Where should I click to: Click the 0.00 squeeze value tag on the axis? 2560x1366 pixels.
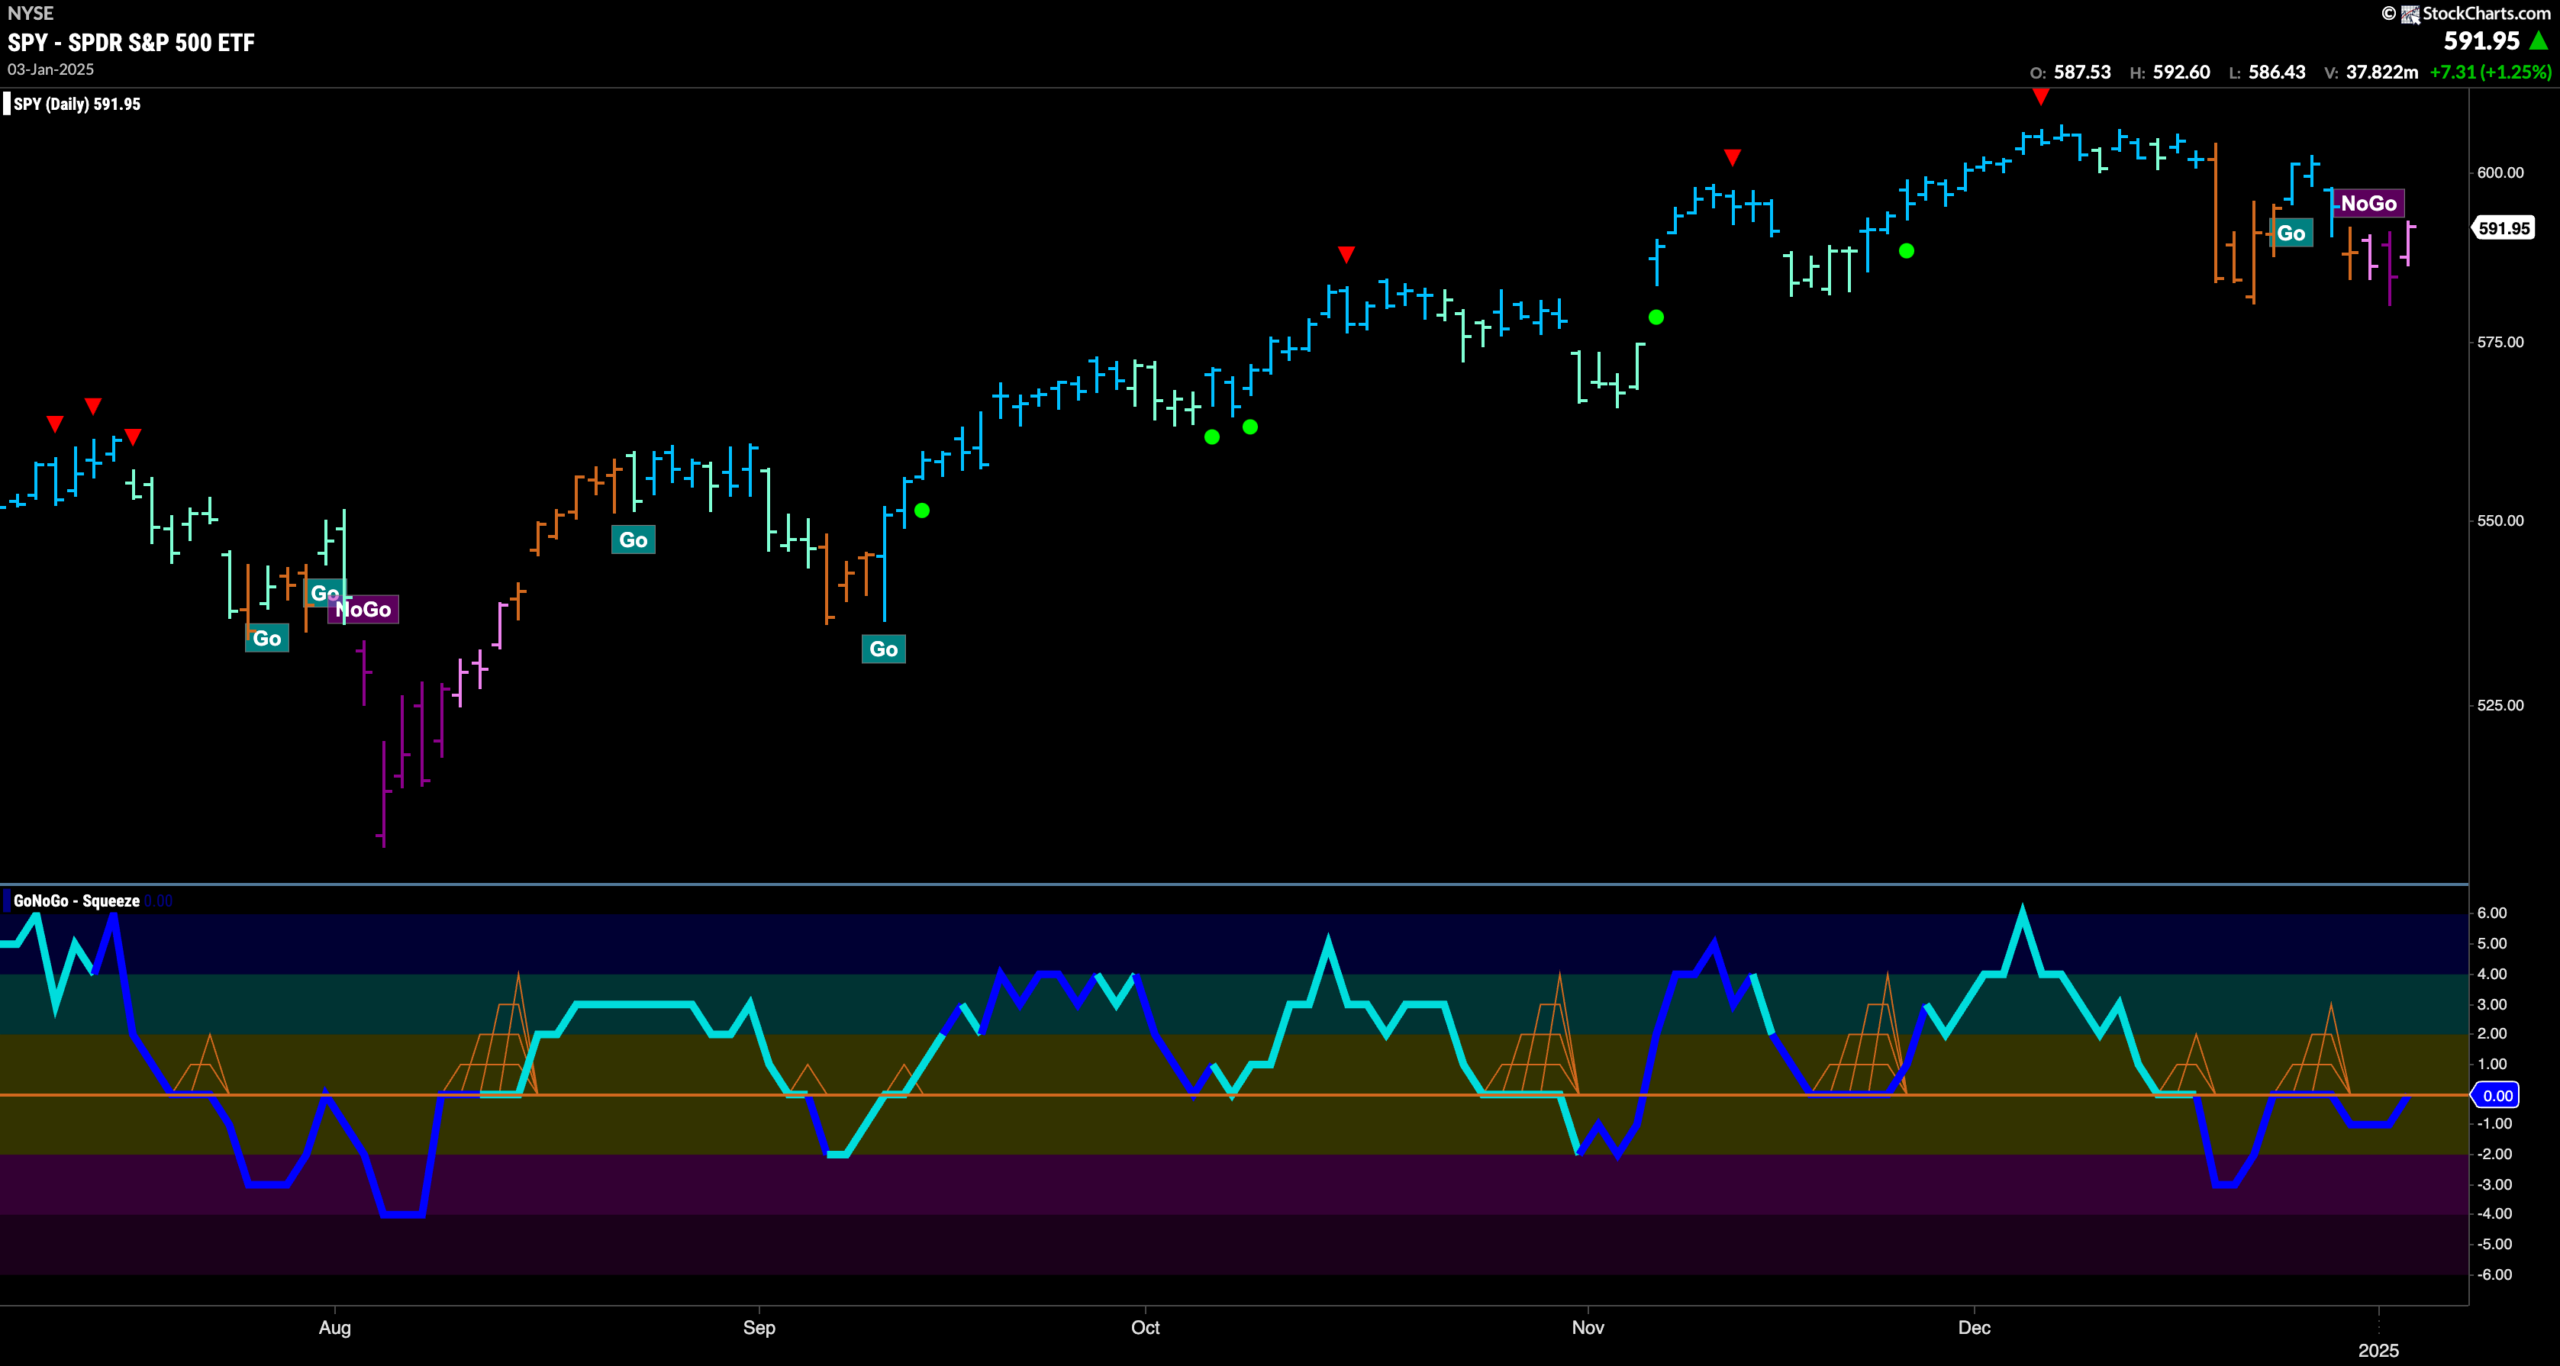point(2497,1096)
